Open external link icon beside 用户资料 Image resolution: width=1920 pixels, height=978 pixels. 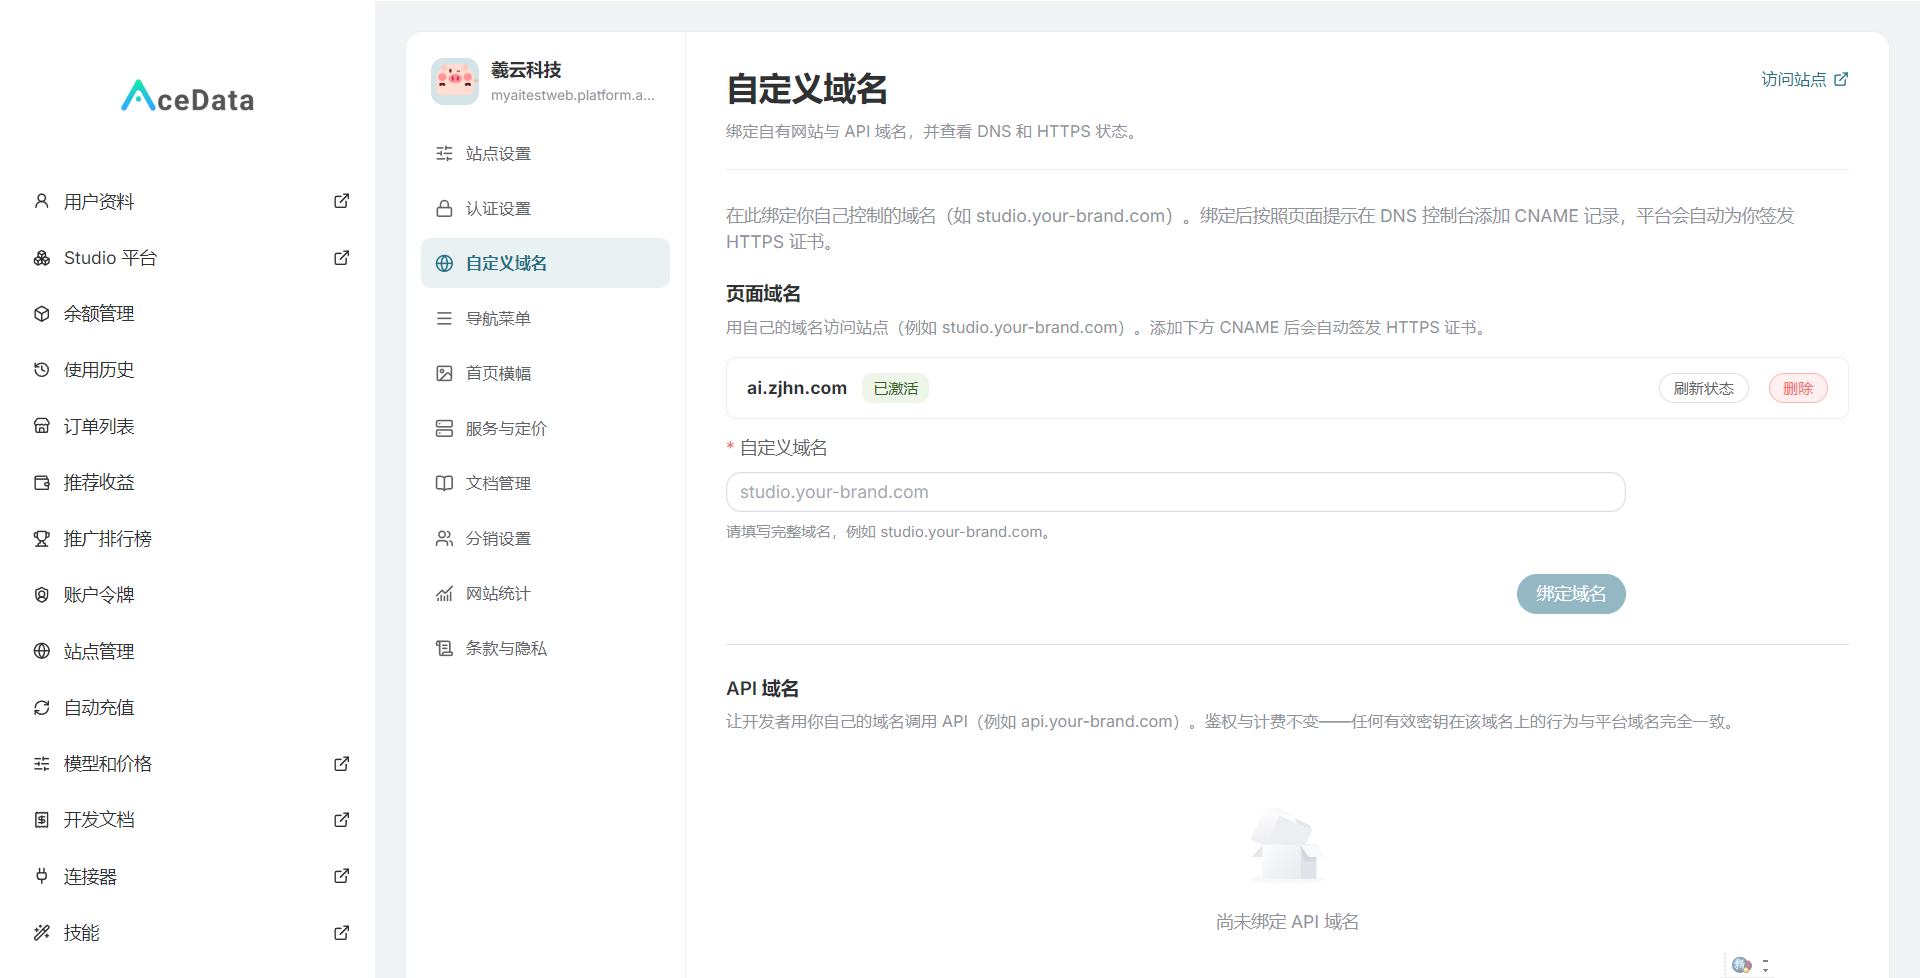coord(341,201)
